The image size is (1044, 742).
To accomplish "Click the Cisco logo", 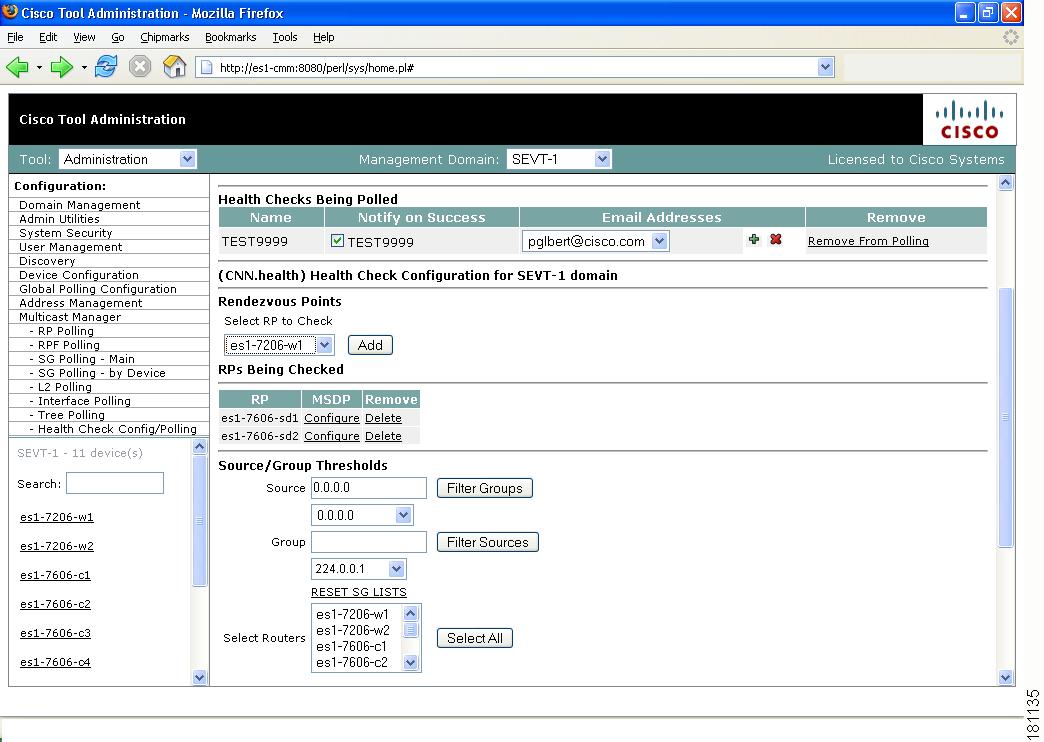I will [969, 120].
